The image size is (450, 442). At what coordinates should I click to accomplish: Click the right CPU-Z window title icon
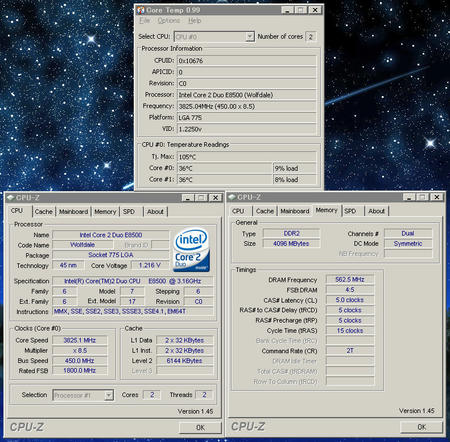click(x=232, y=197)
